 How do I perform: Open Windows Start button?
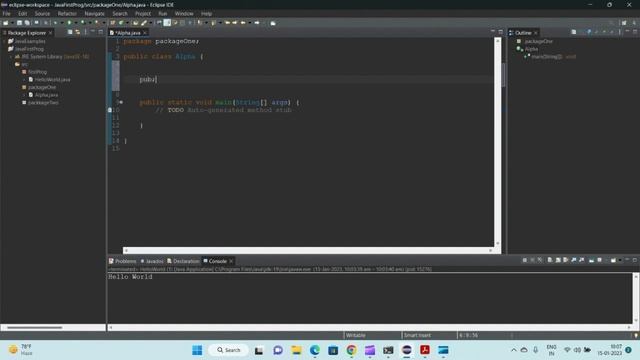coord(197,350)
